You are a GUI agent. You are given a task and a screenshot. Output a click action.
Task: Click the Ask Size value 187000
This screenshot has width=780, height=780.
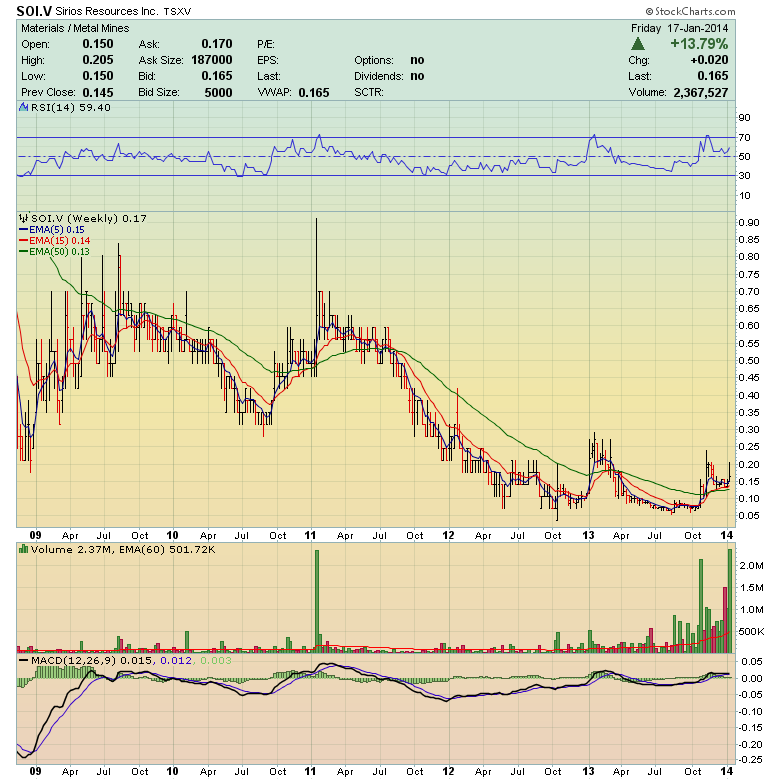pos(212,60)
